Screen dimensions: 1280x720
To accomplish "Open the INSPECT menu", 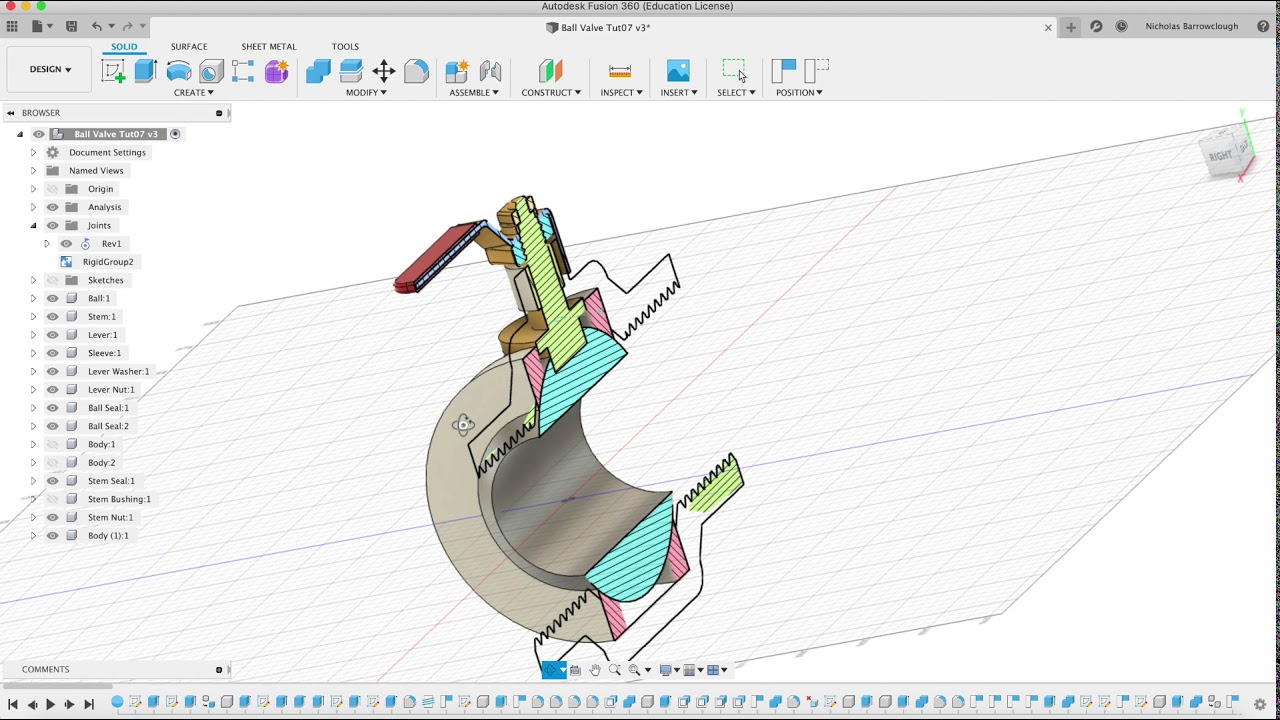I will [621, 93].
